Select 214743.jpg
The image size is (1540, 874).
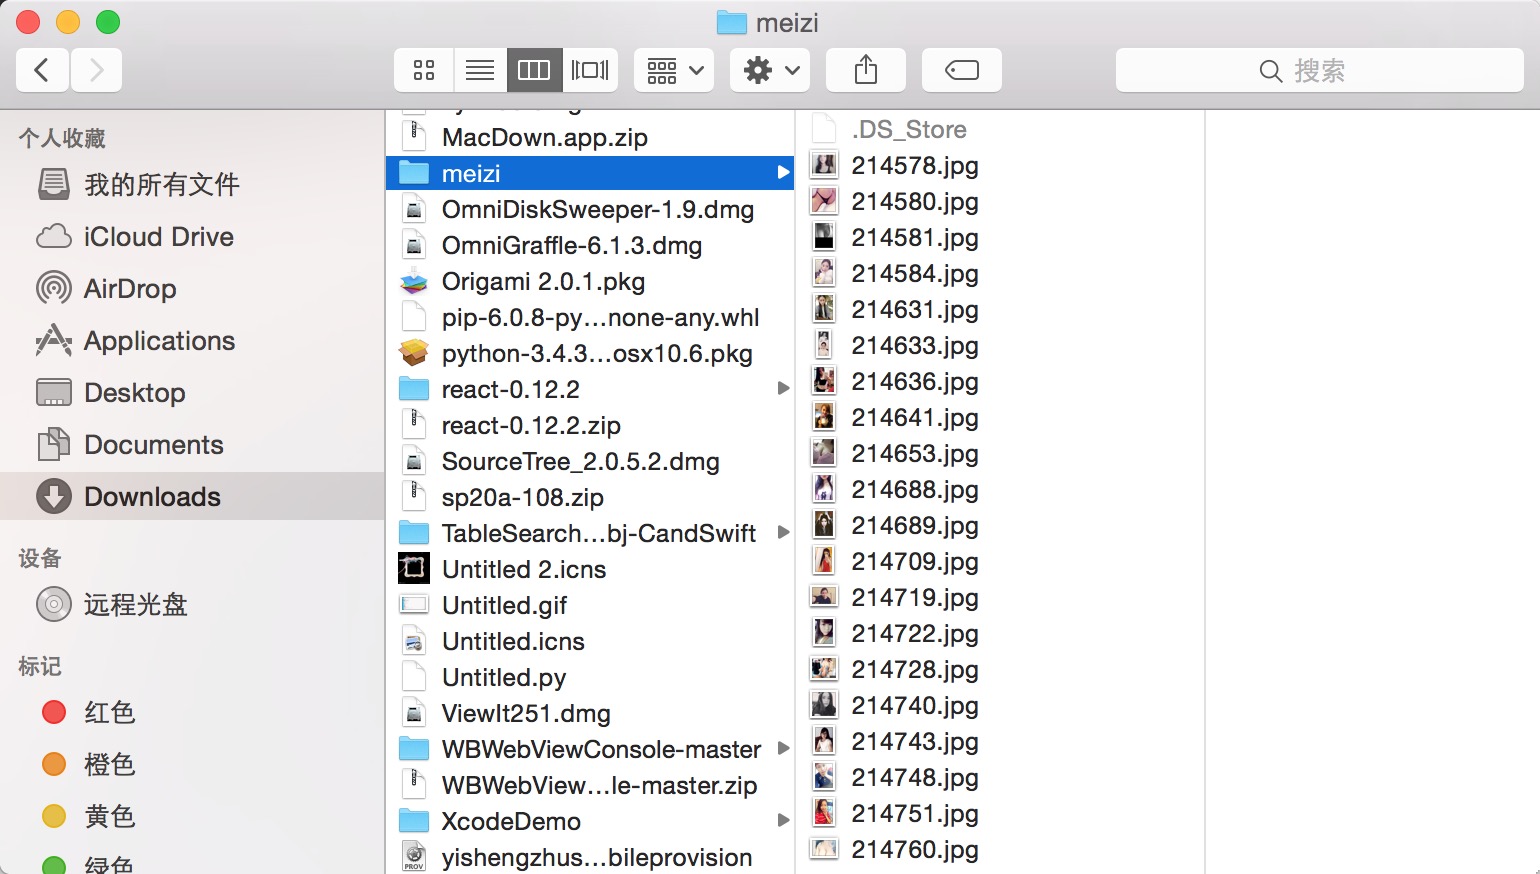tap(1001, 742)
